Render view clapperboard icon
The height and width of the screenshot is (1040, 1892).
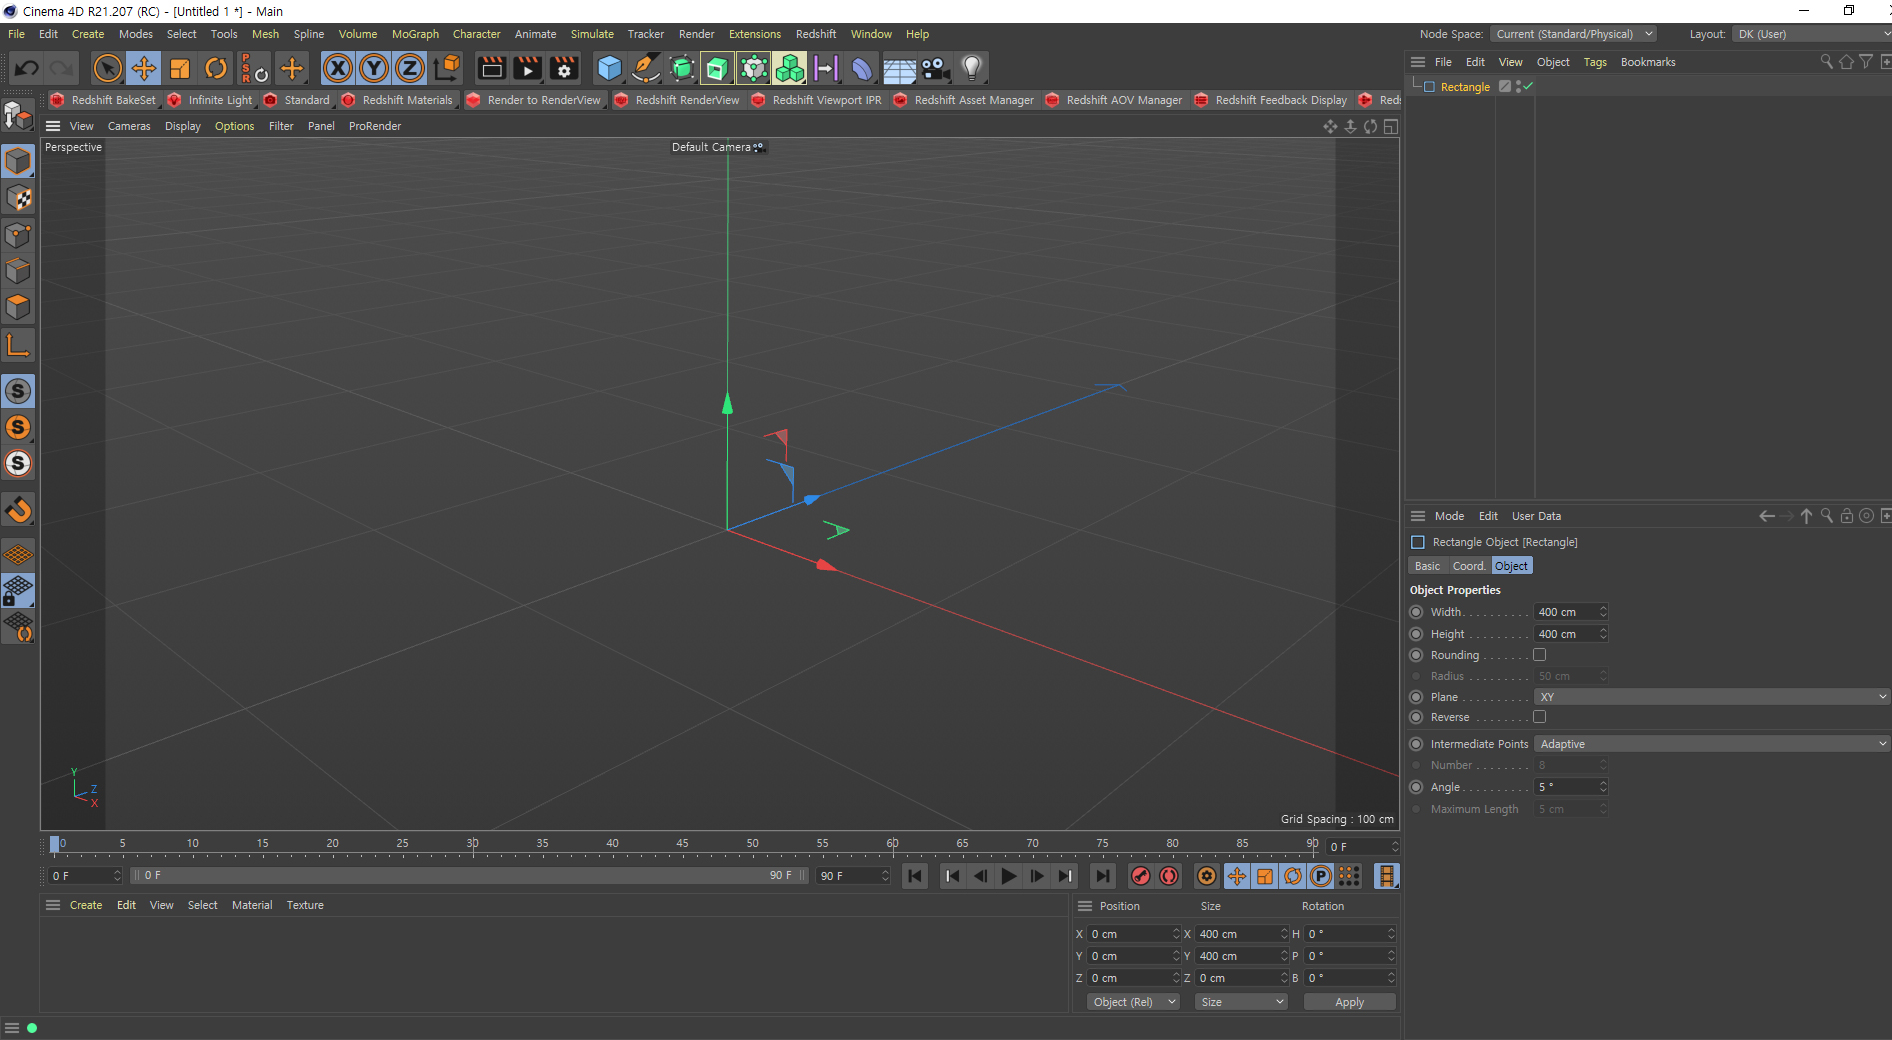[491, 68]
